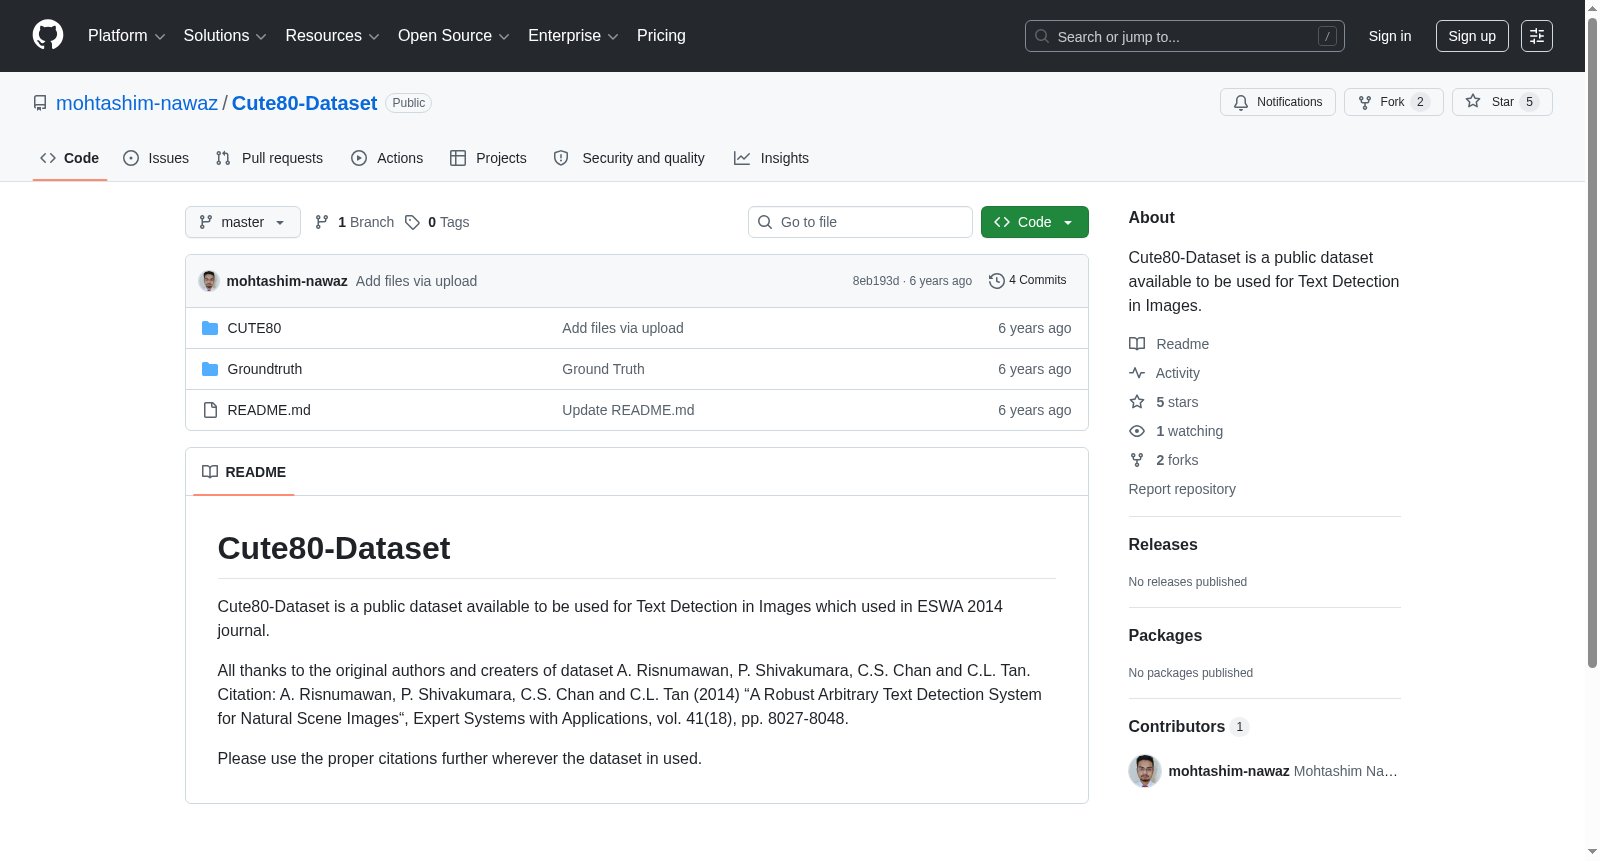Viewport: 1600px width, 861px height.
Task: Click the Sign in link
Action: 1390,36
